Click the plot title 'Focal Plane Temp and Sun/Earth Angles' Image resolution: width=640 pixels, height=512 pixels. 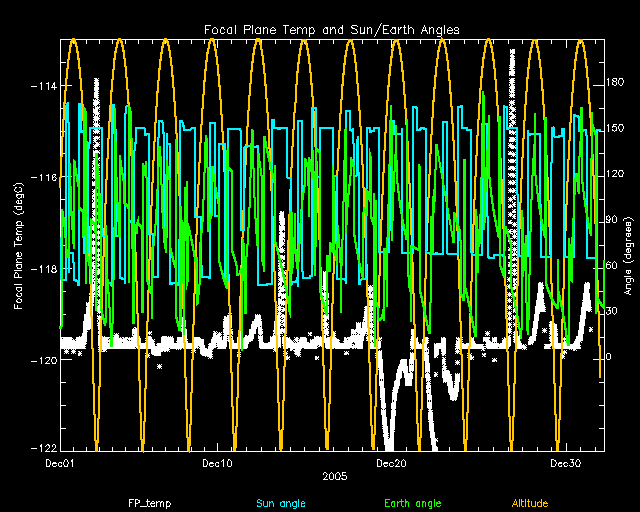pos(331,30)
